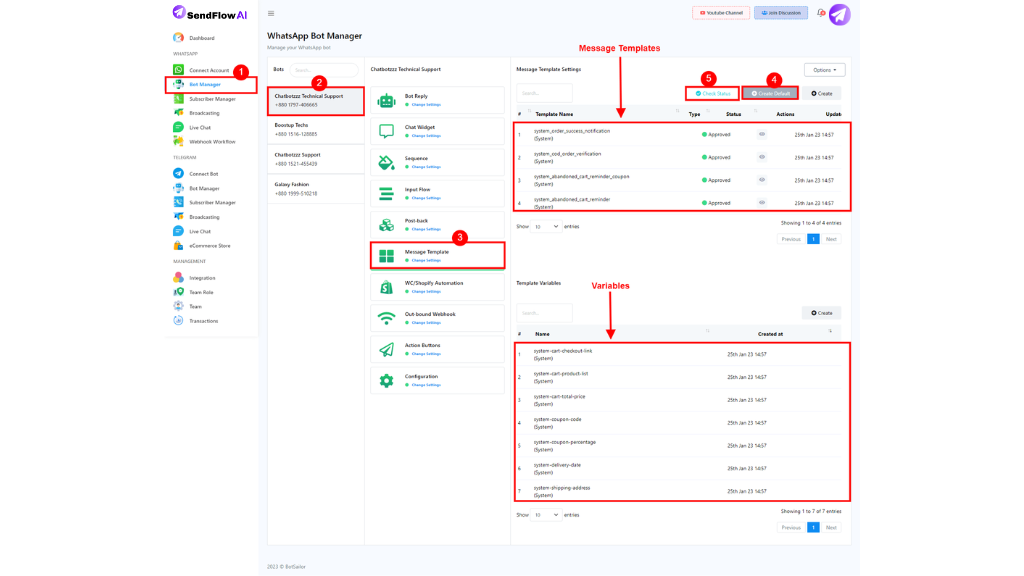
Task: Open variables Show entries dropdown
Action: pos(547,515)
